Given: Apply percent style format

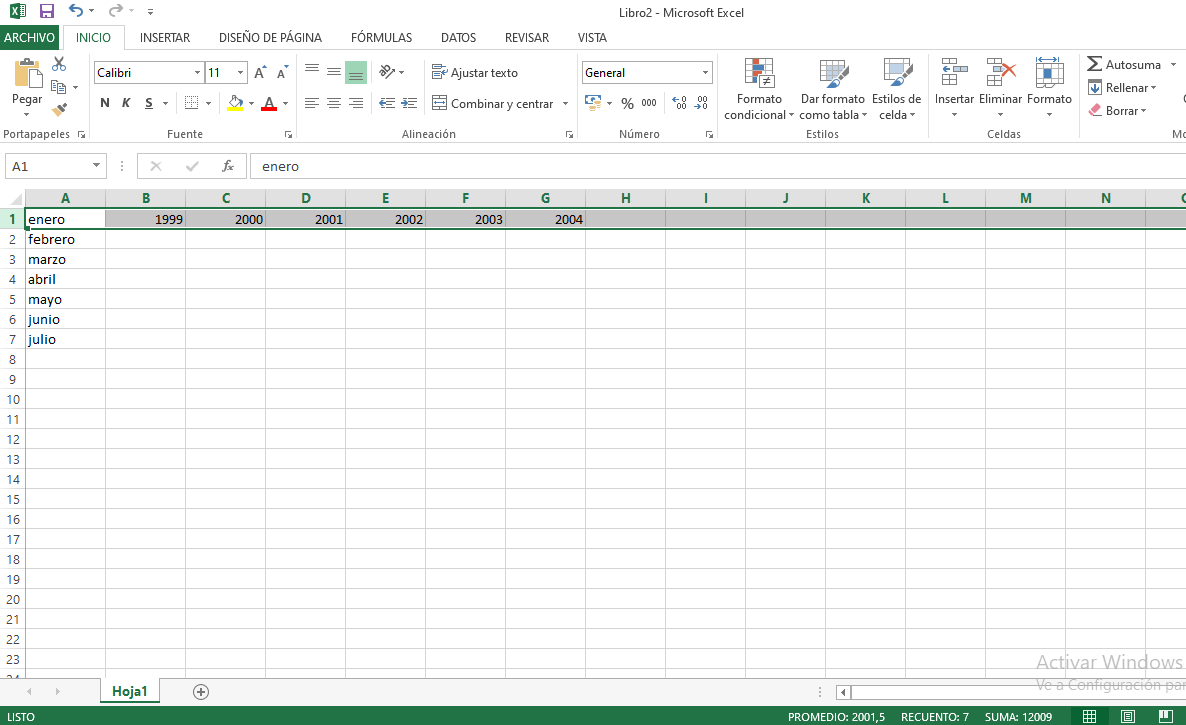Looking at the screenshot, I should point(627,103).
